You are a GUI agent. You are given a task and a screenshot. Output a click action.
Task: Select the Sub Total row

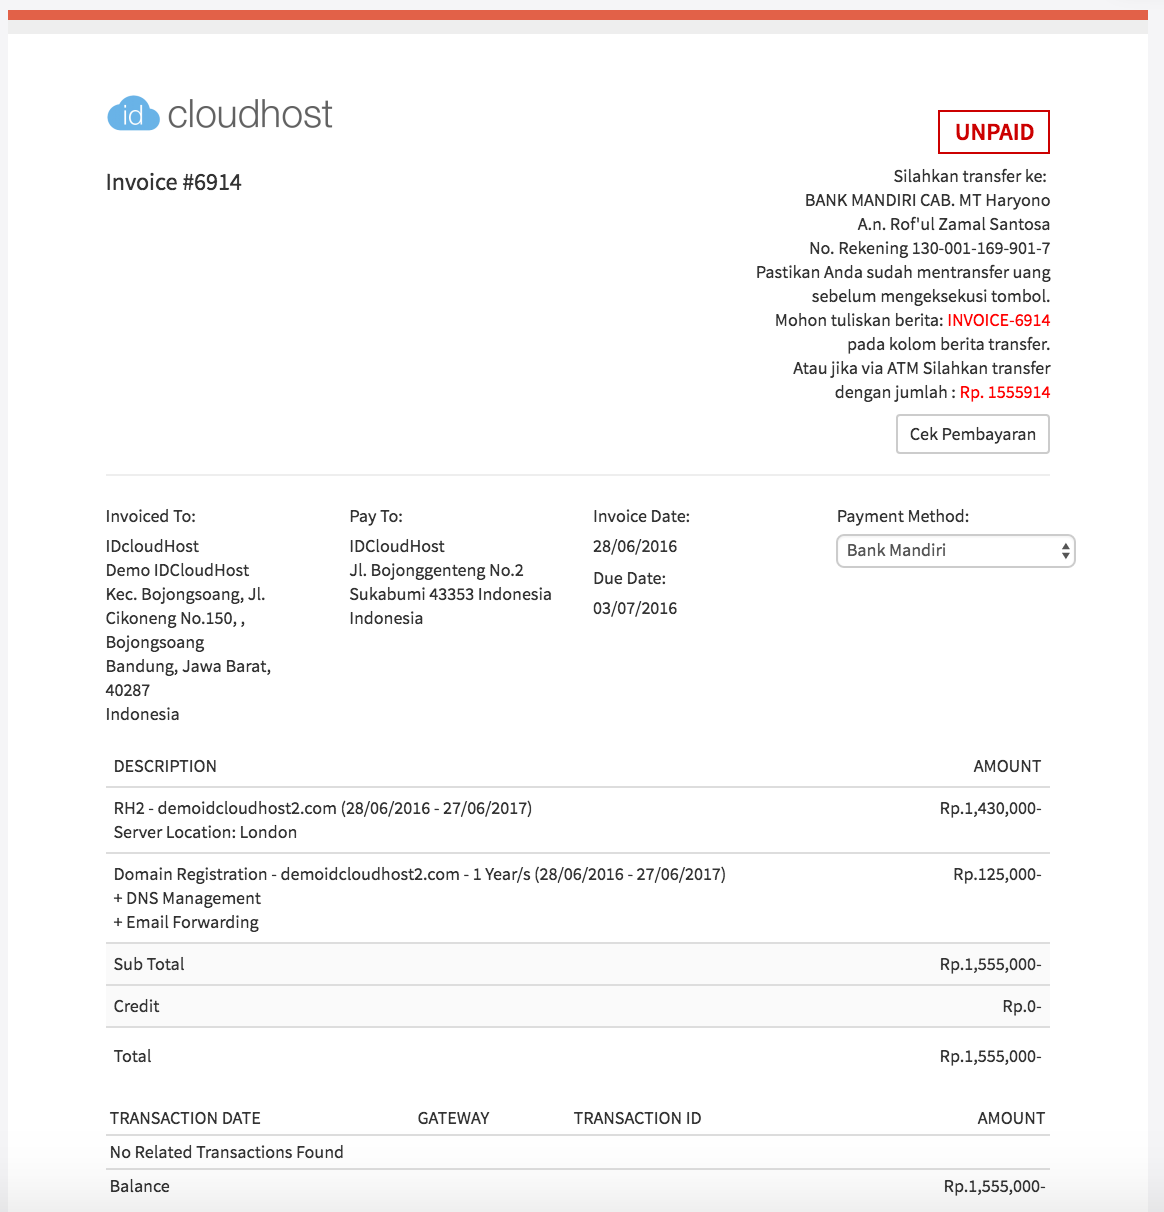pyautogui.click(x=147, y=964)
